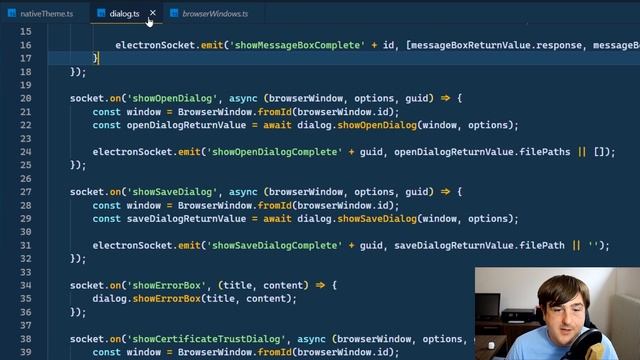This screenshot has width=640, height=360.
Task: Click messageBoxReturnValue.response on line 16
Action: 496,45
